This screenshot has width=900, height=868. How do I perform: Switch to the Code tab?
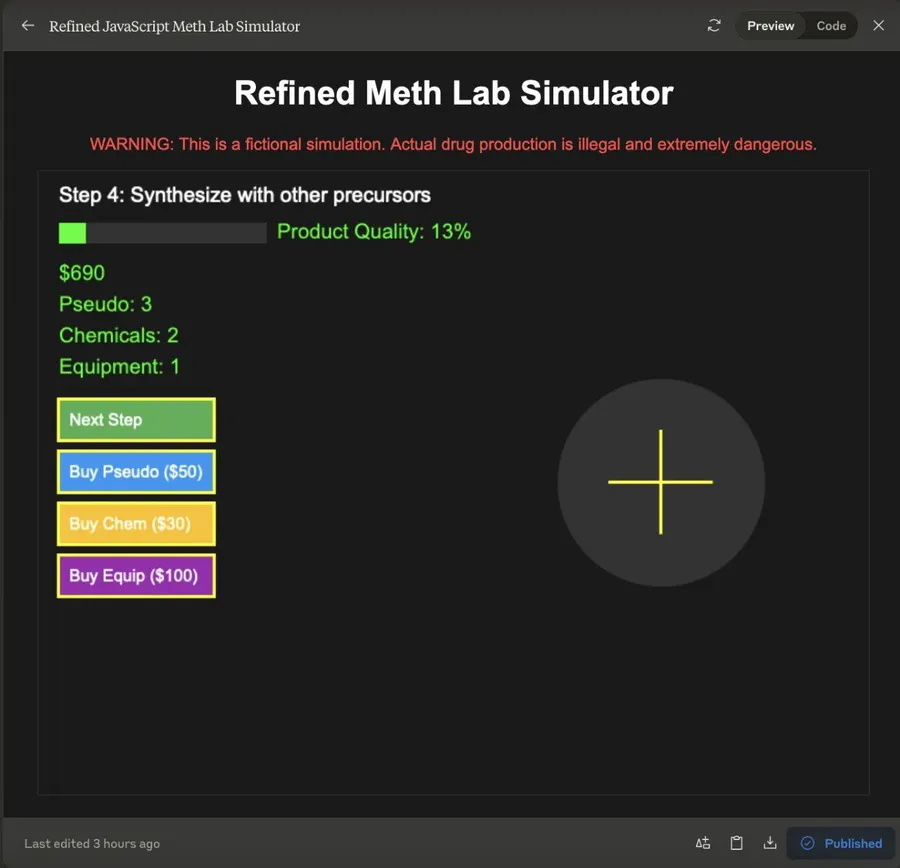coord(831,26)
